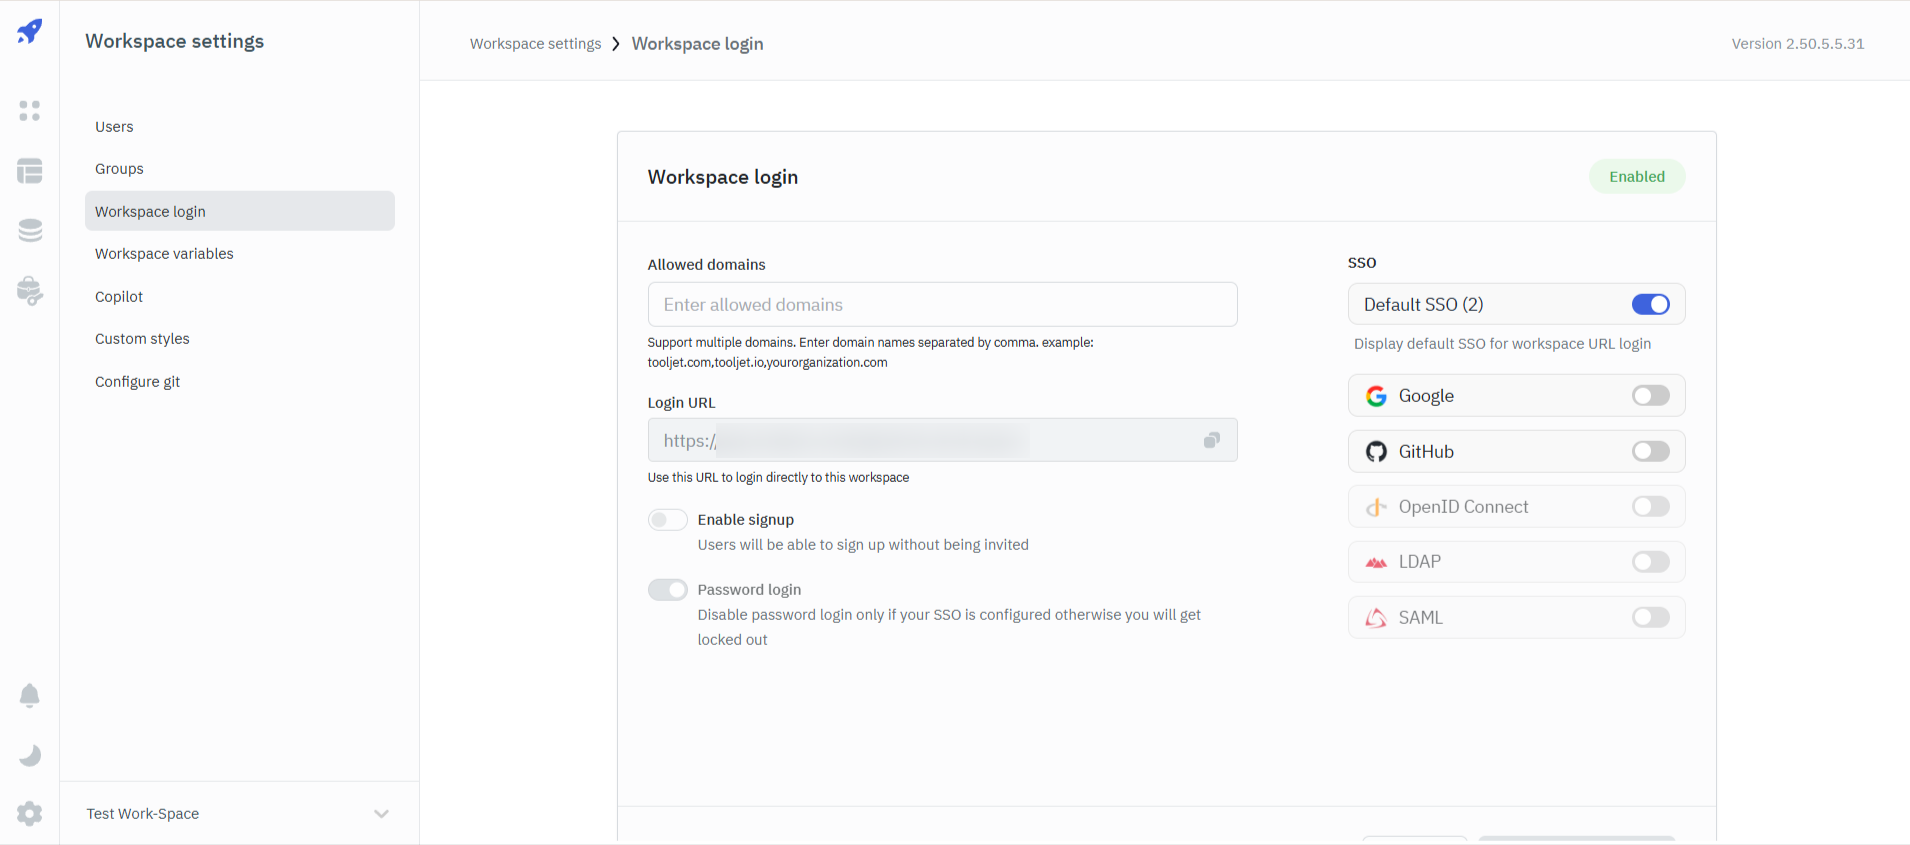Open notifications bell icon
Image resolution: width=1910 pixels, height=845 pixels.
(x=30, y=695)
